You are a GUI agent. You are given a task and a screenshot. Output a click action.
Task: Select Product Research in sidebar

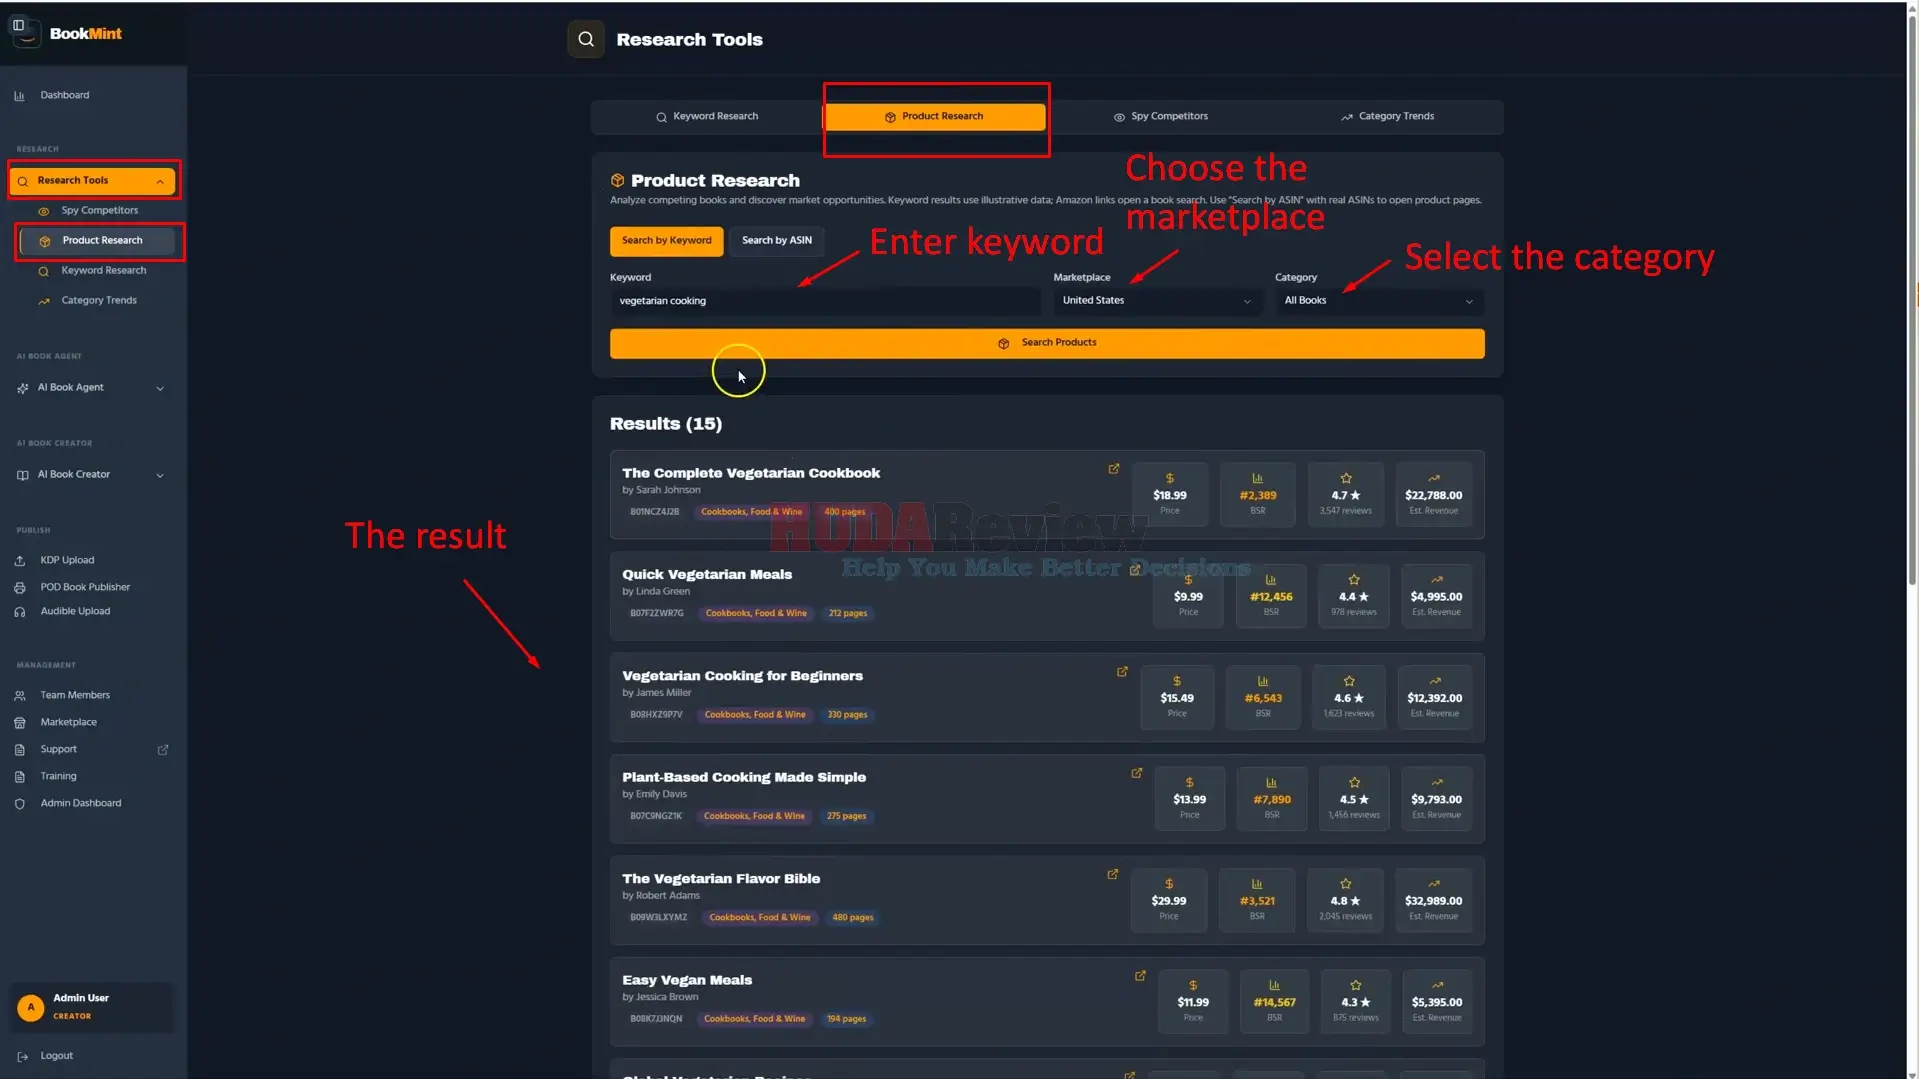tap(98, 240)
